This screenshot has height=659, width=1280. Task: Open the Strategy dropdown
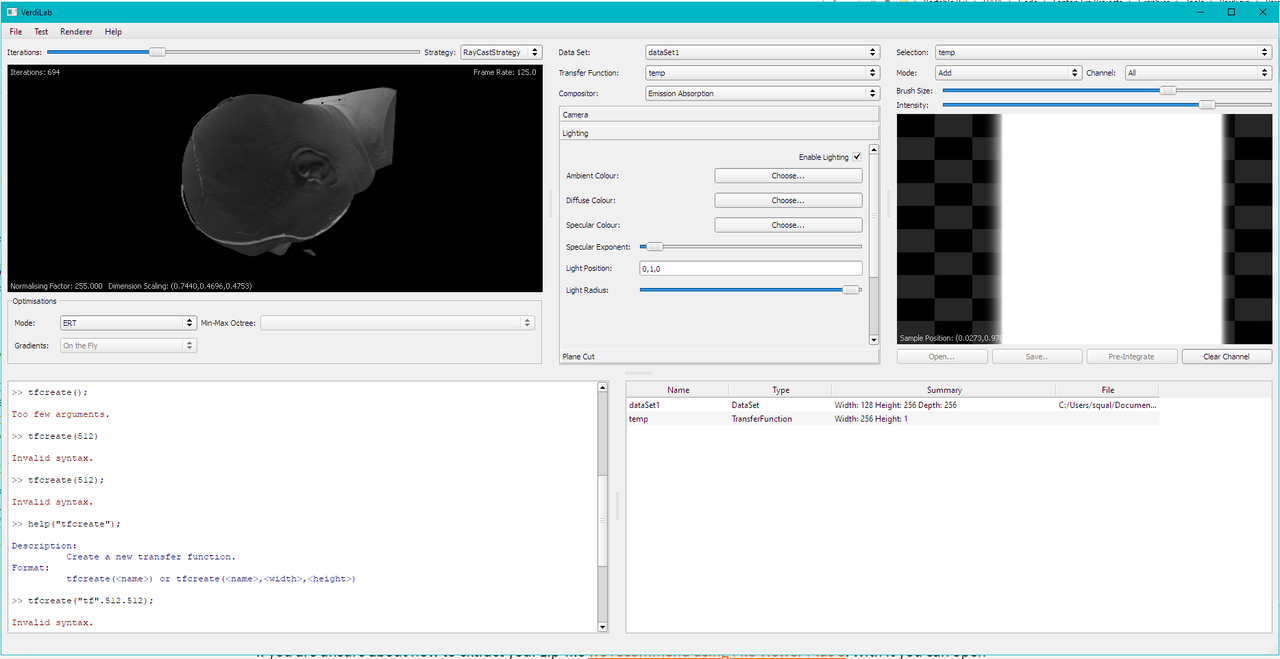pos(501,52)
